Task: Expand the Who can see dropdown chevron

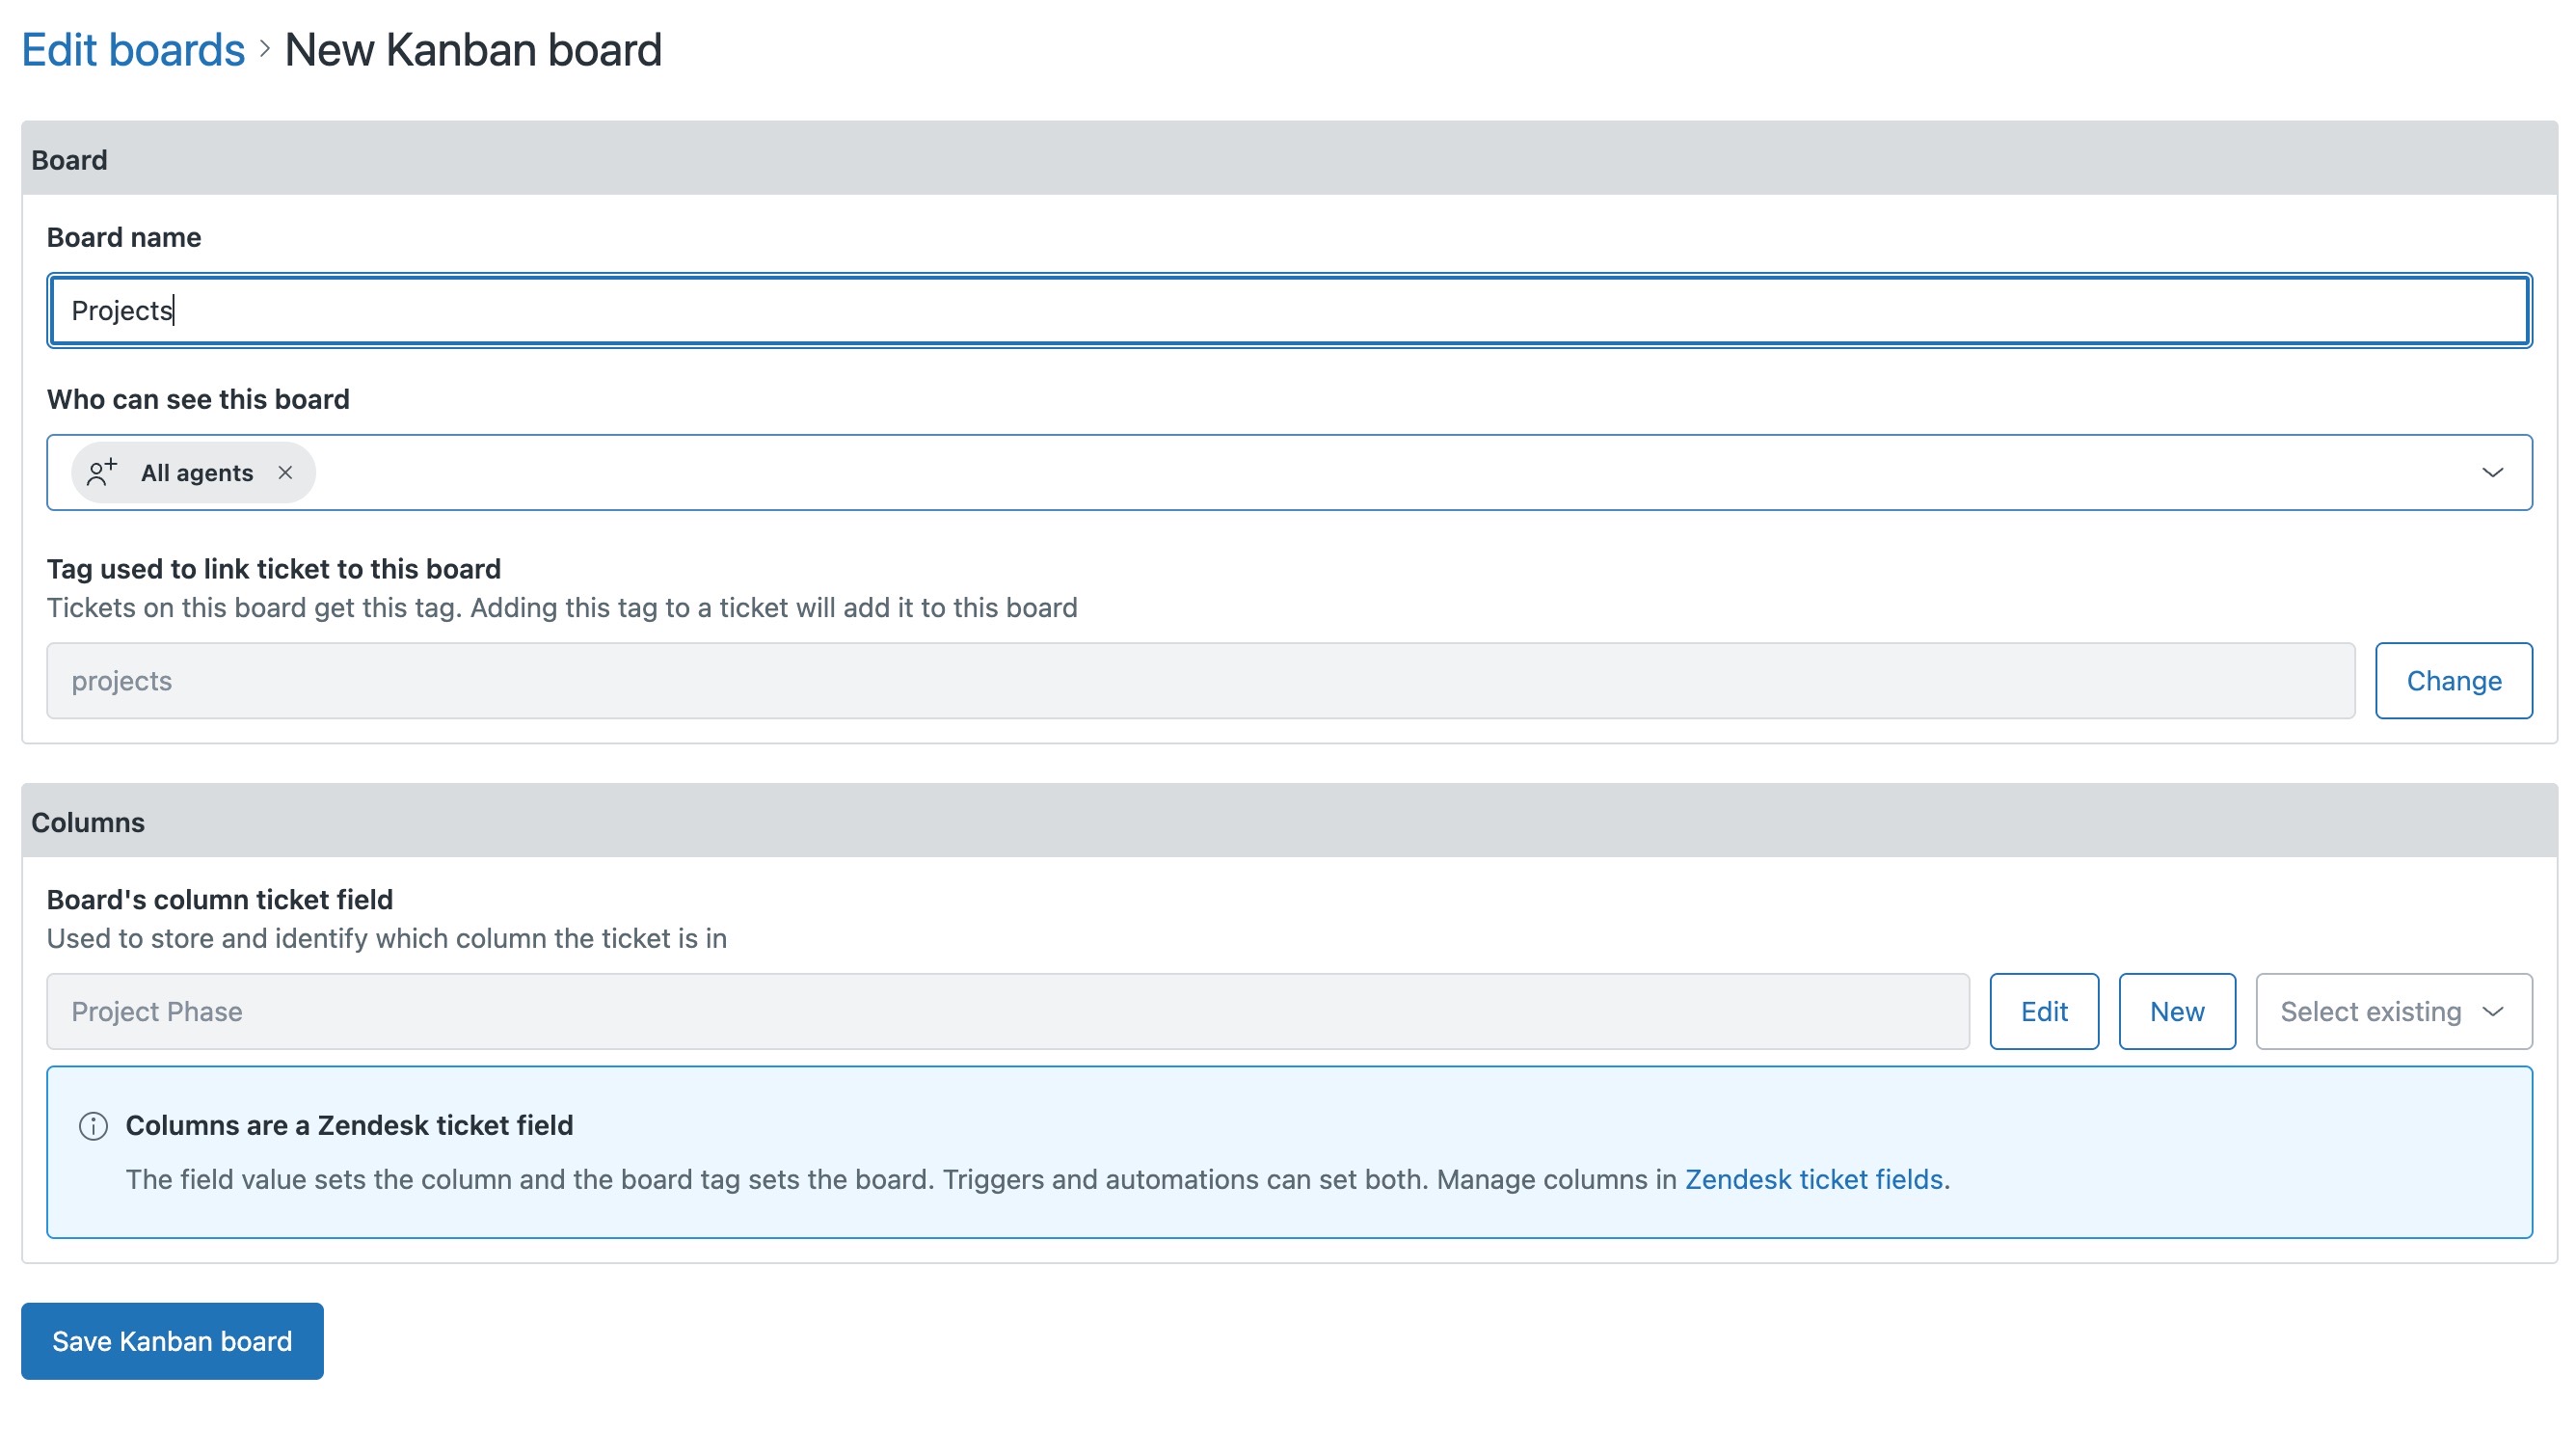Action: 2492,472
